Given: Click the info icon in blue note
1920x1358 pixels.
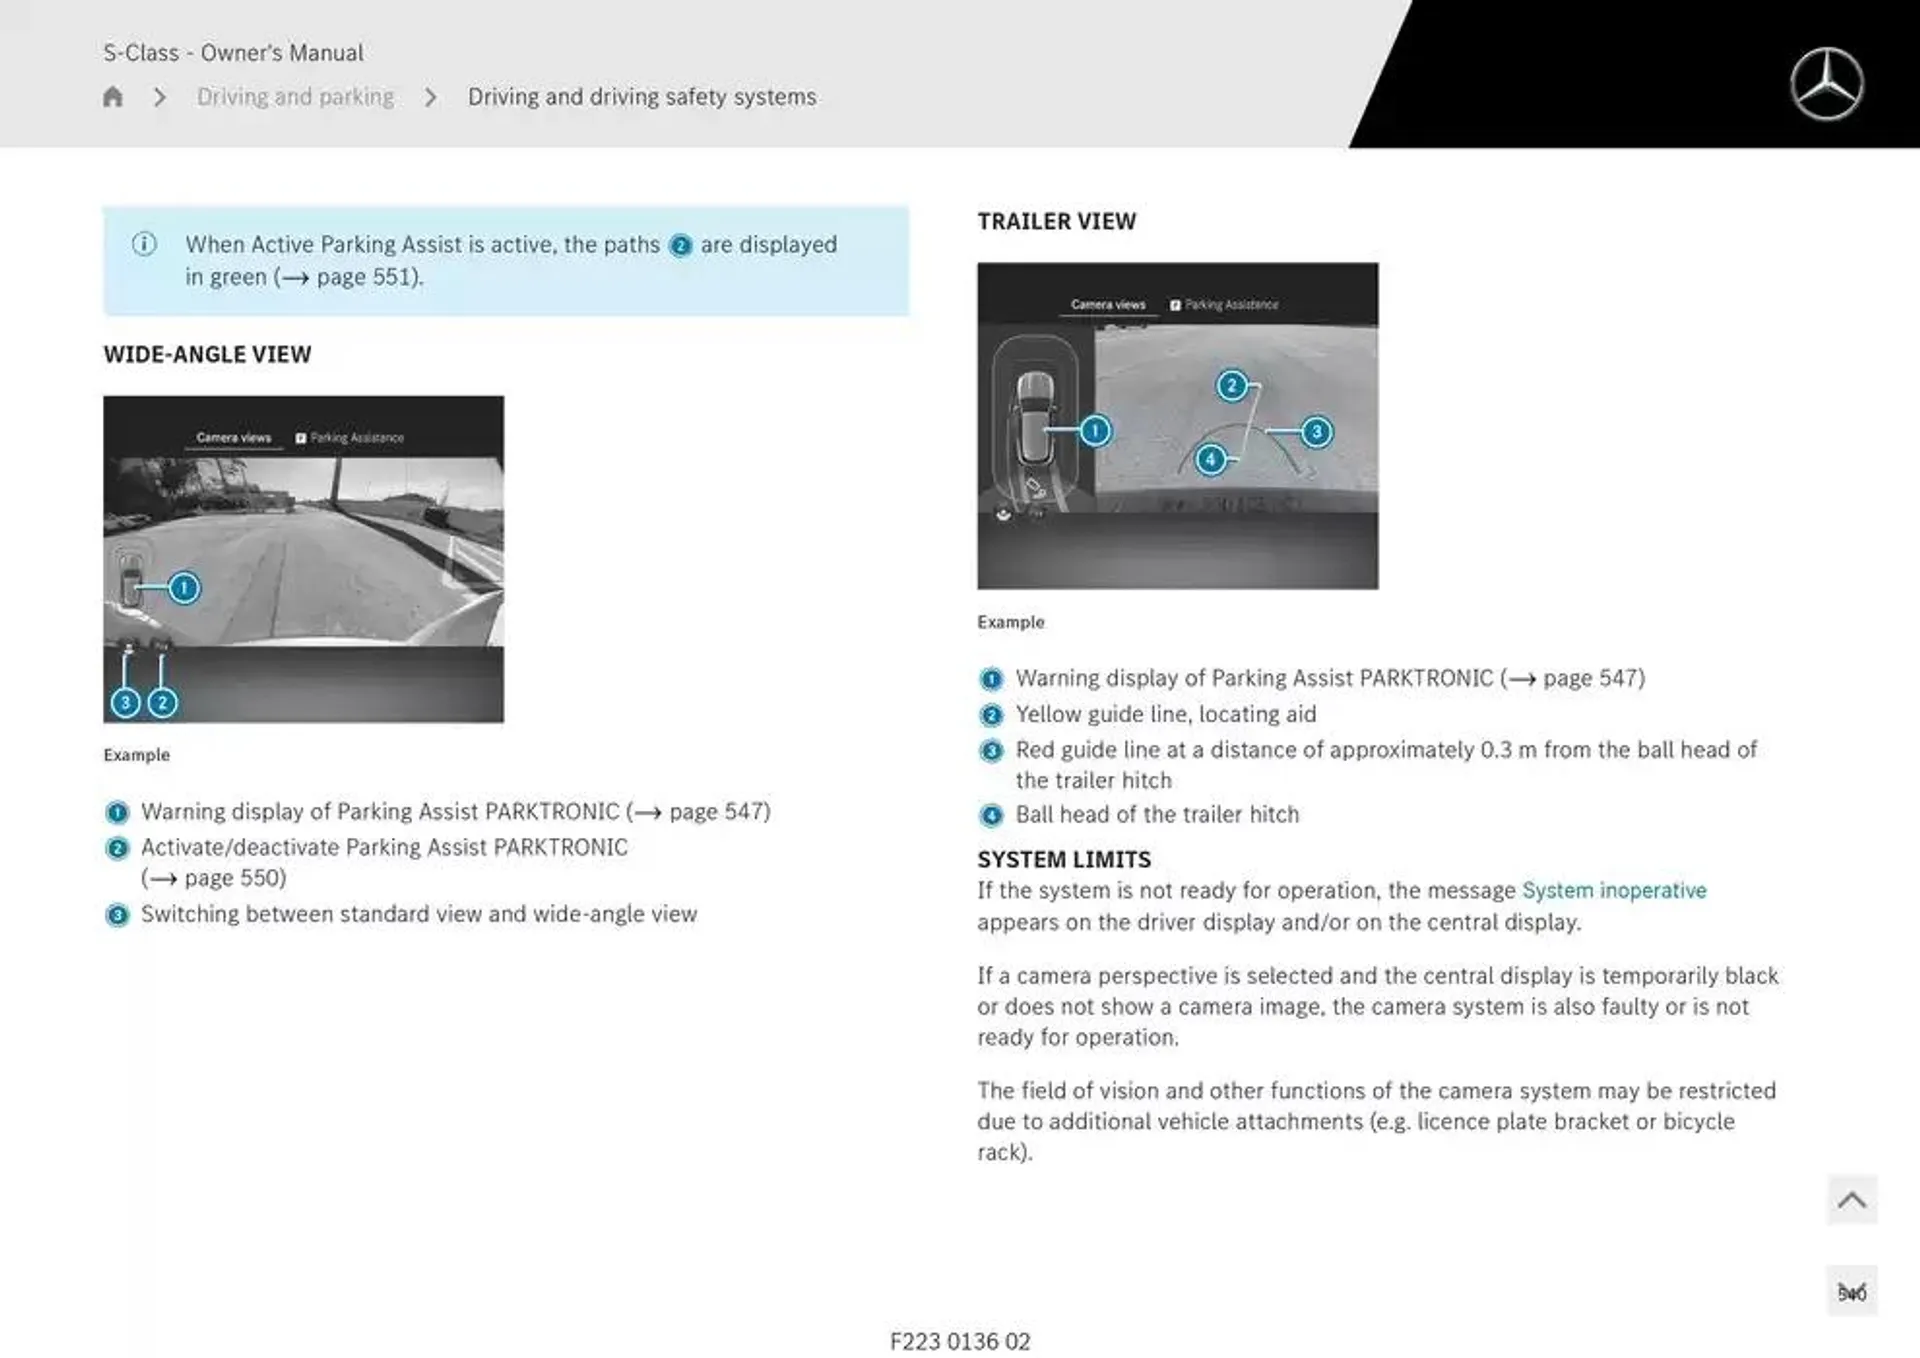Looking at the screenshot, I should (144, 244).
